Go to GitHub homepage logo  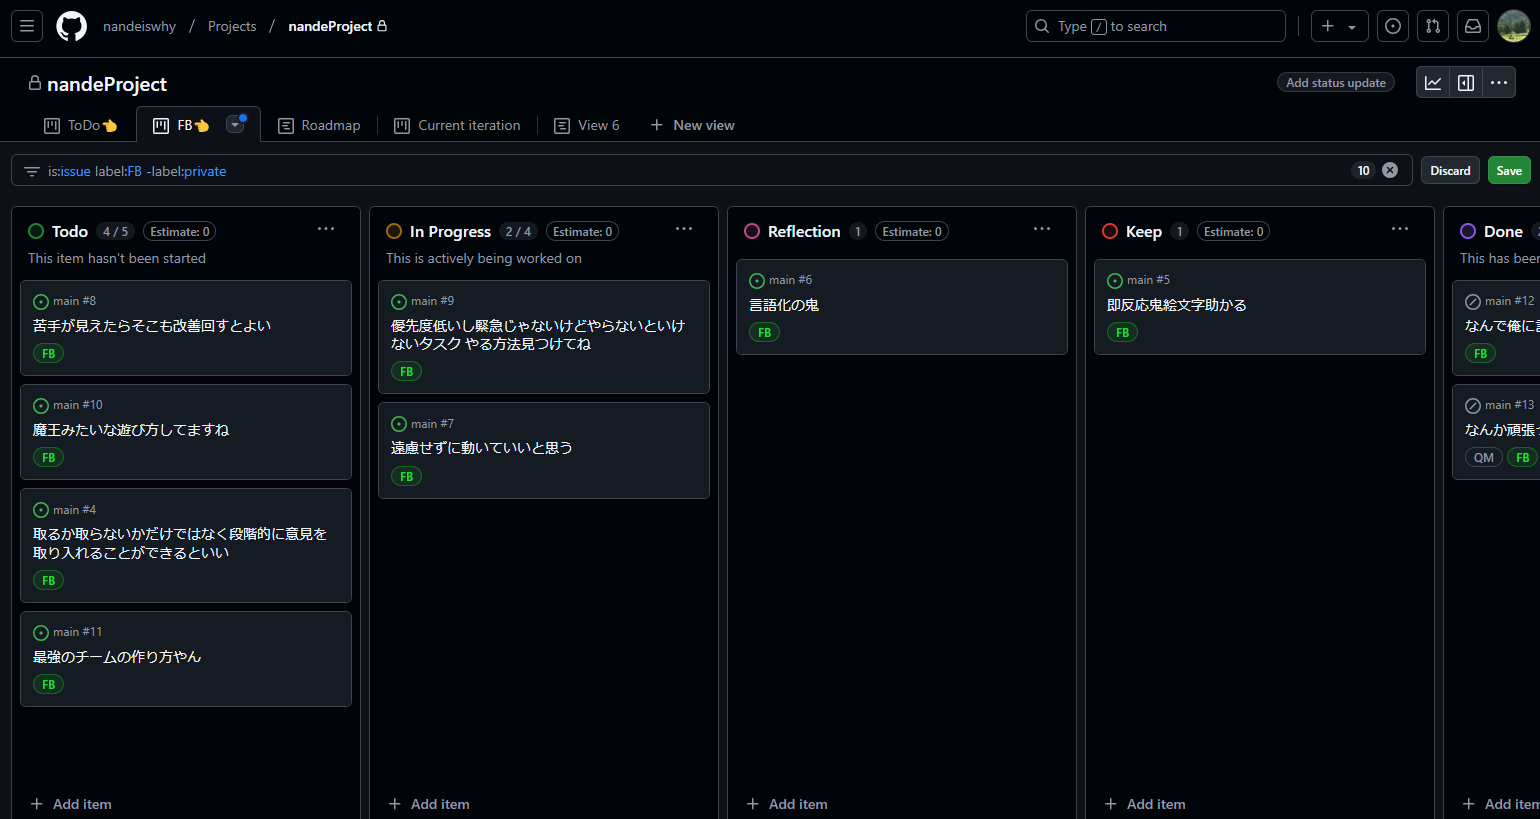[71, 26]
